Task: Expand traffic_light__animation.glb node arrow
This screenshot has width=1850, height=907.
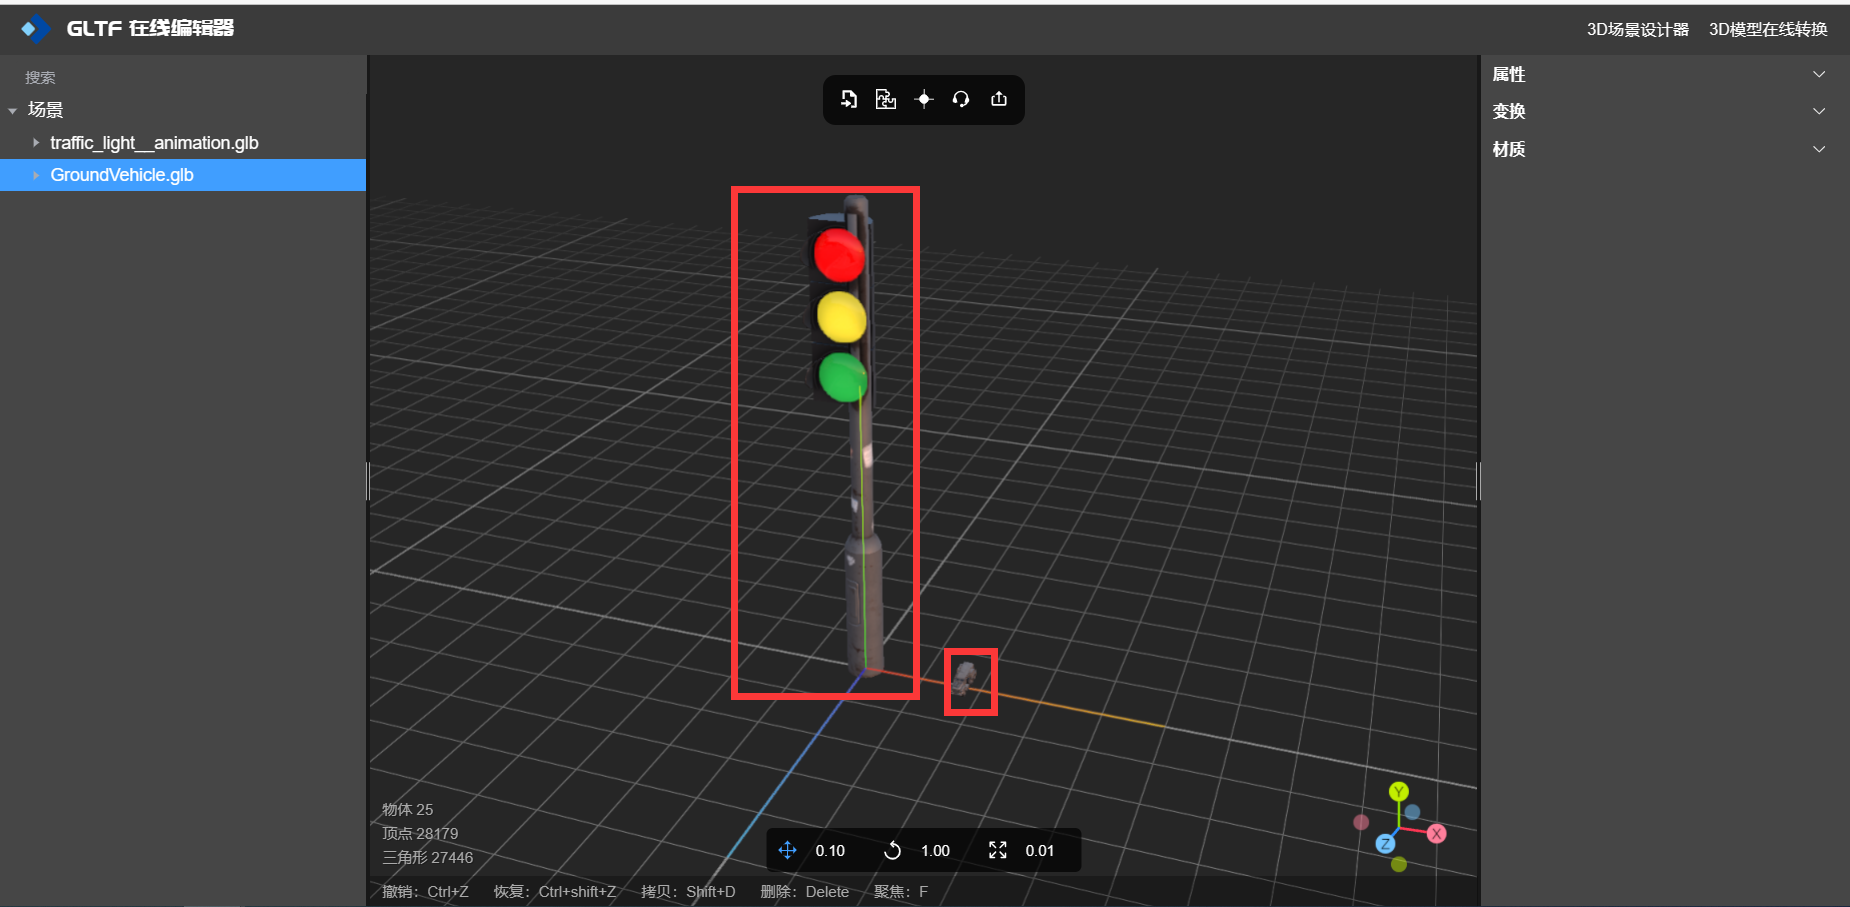Action: pos(36,143)
